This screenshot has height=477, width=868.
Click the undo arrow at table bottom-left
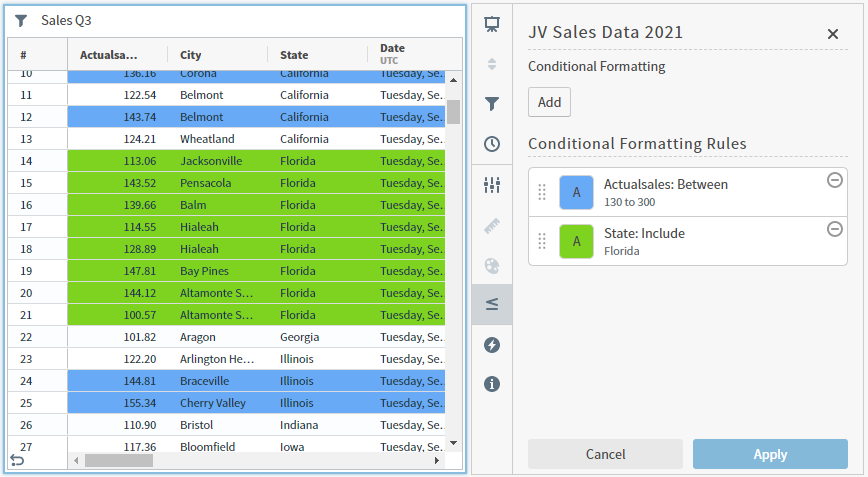point(17,460)
